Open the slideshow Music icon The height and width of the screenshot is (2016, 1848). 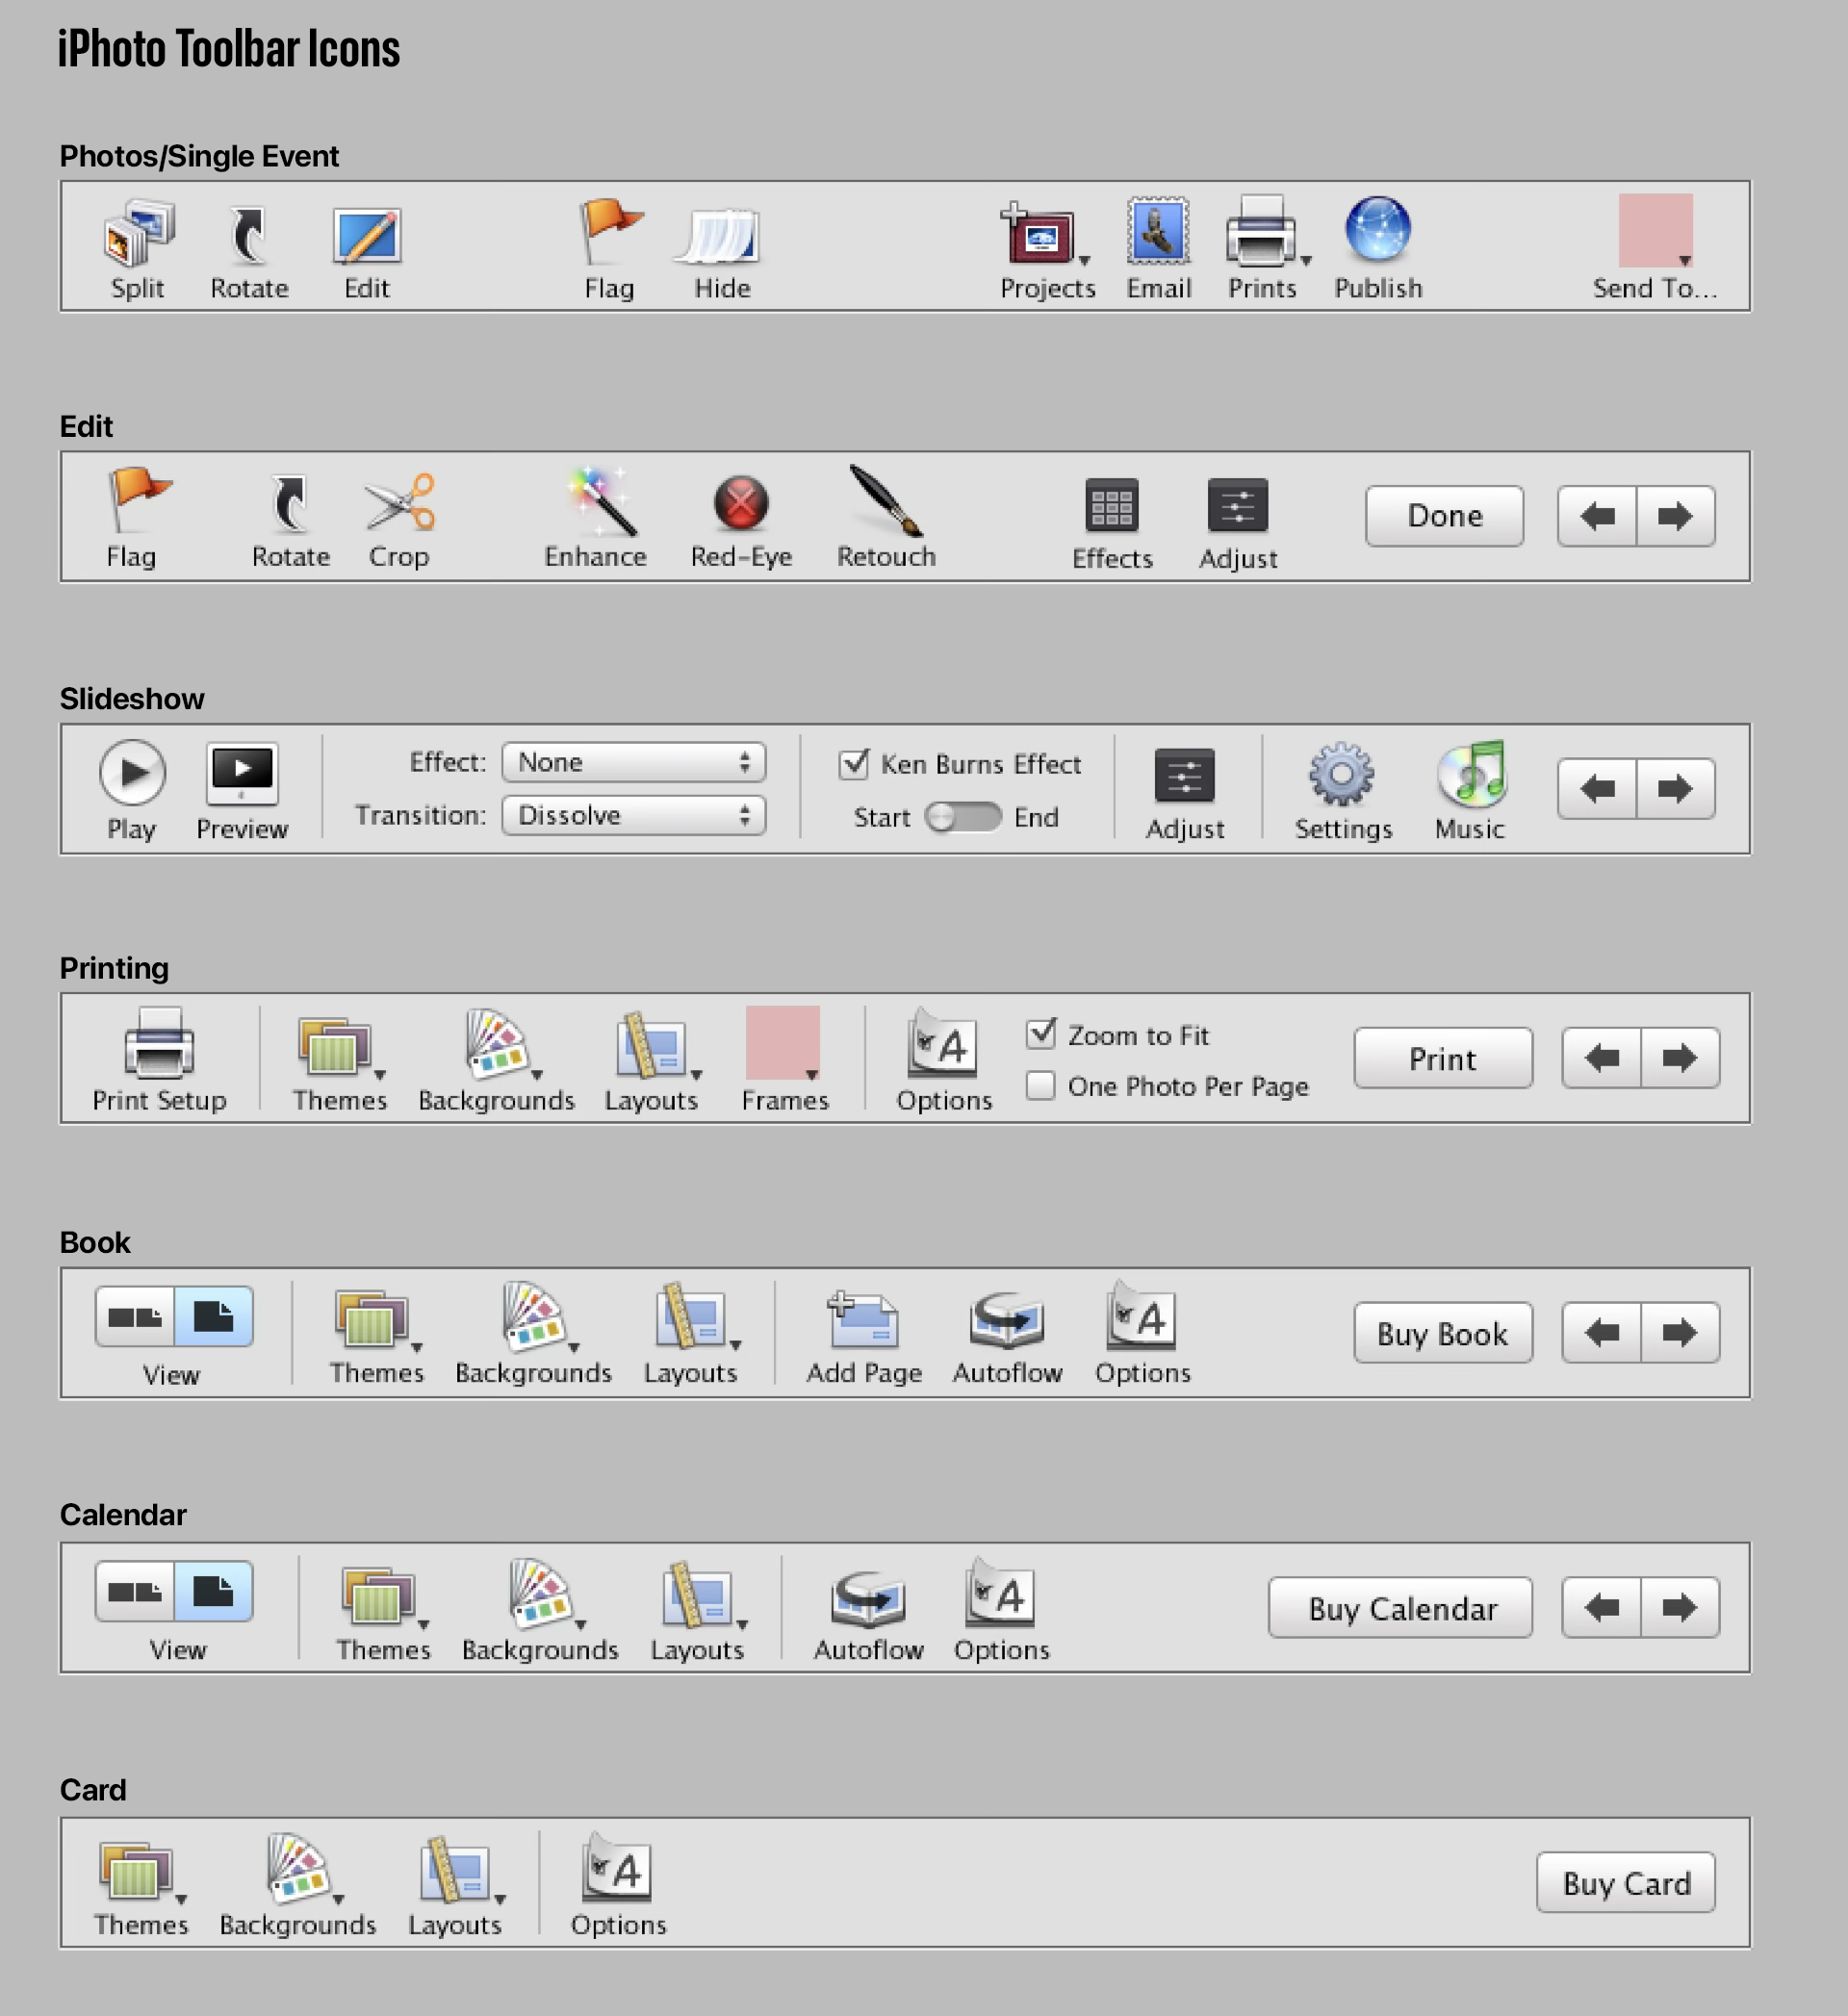[1472, 773]
